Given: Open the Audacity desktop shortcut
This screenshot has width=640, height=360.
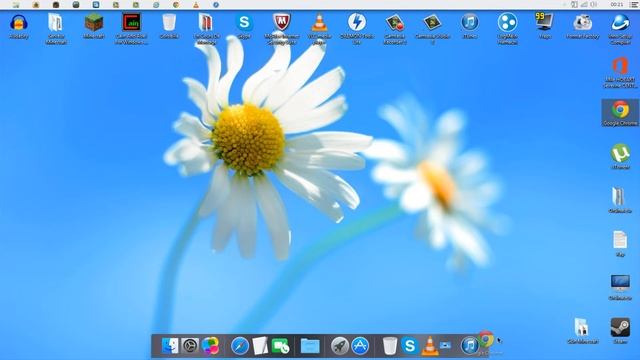Looking at the screenshot, I should [19, 22].
